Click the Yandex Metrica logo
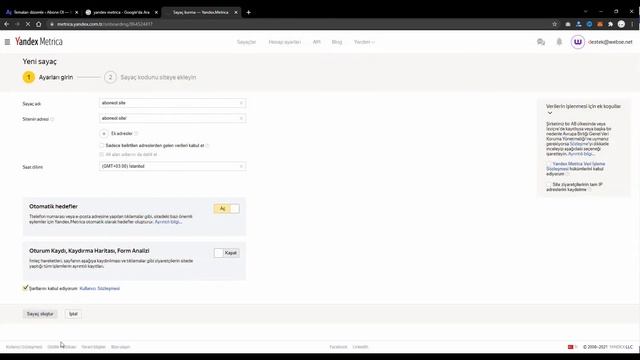640x360 pixels. [x=39, y=42]
